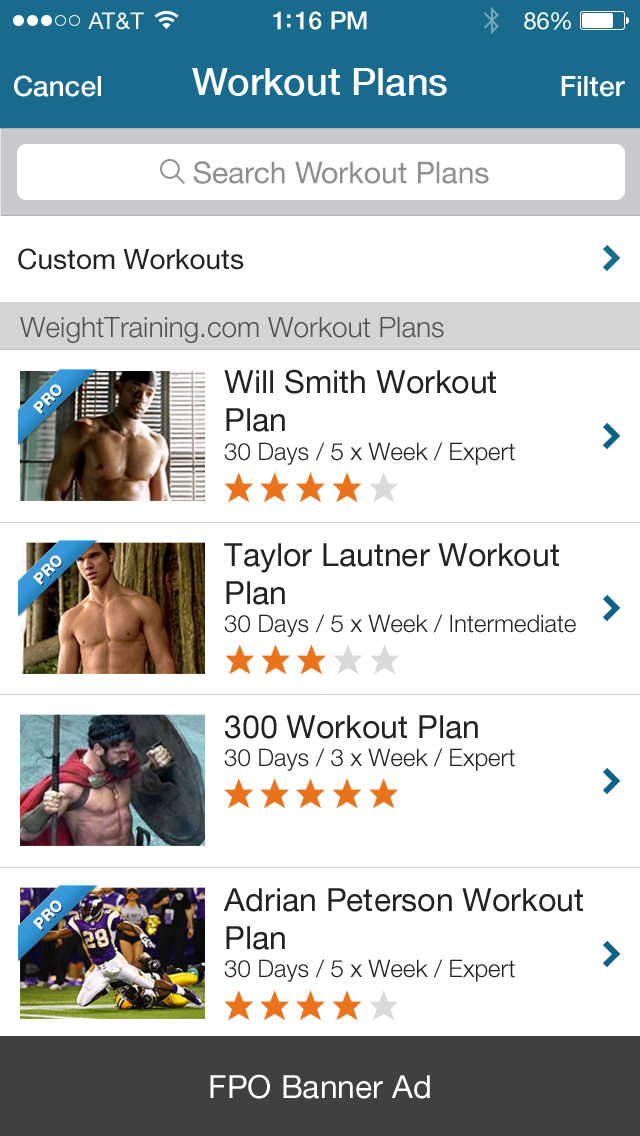This screenshot has width=640, height=1136.
Task: Tap PRO ribbon on Will Smith thumbnail
Action: click(x=47, y=399)
